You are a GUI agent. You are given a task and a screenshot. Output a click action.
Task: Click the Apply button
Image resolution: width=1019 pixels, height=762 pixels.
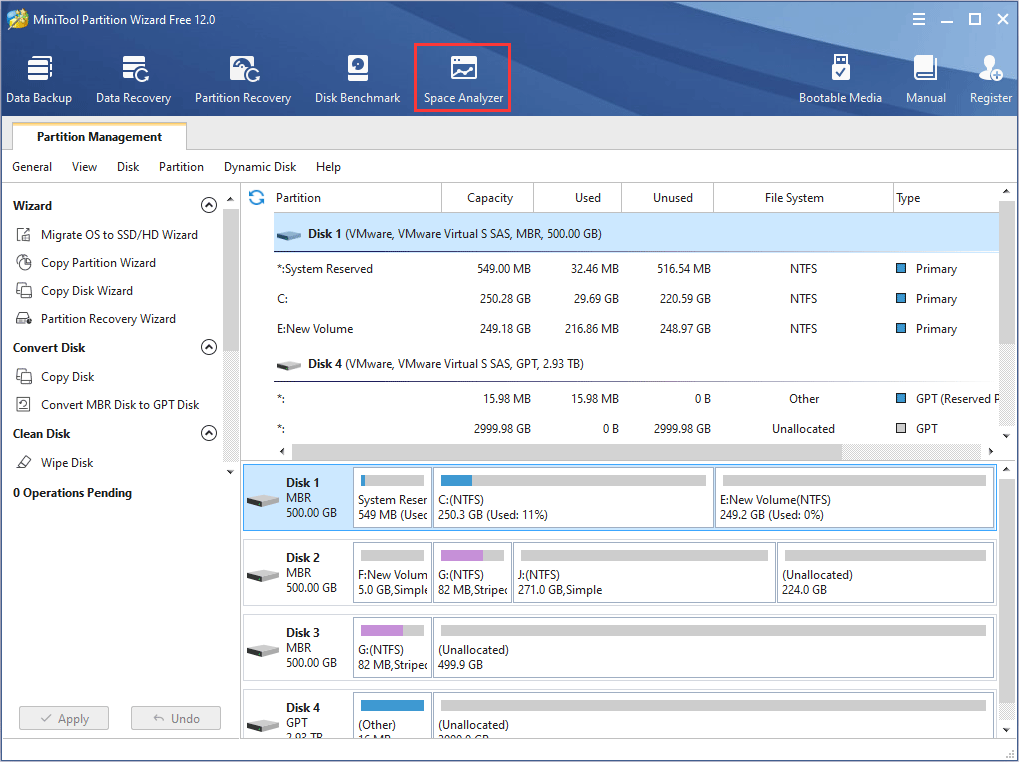[64, 718]
